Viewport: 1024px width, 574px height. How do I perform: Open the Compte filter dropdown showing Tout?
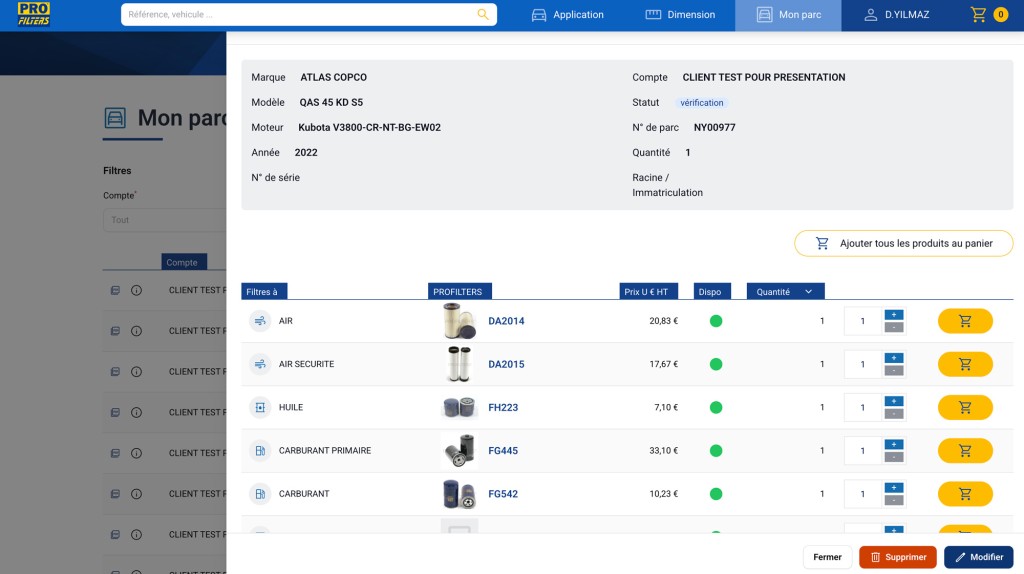click(165, 220)
